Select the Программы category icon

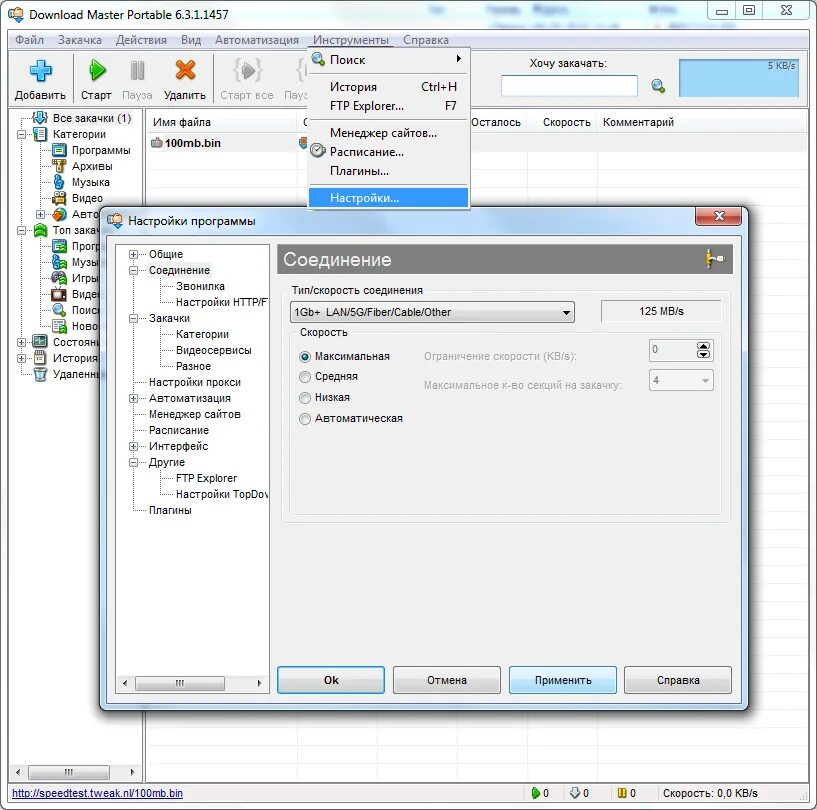click(x=59, y=151)
